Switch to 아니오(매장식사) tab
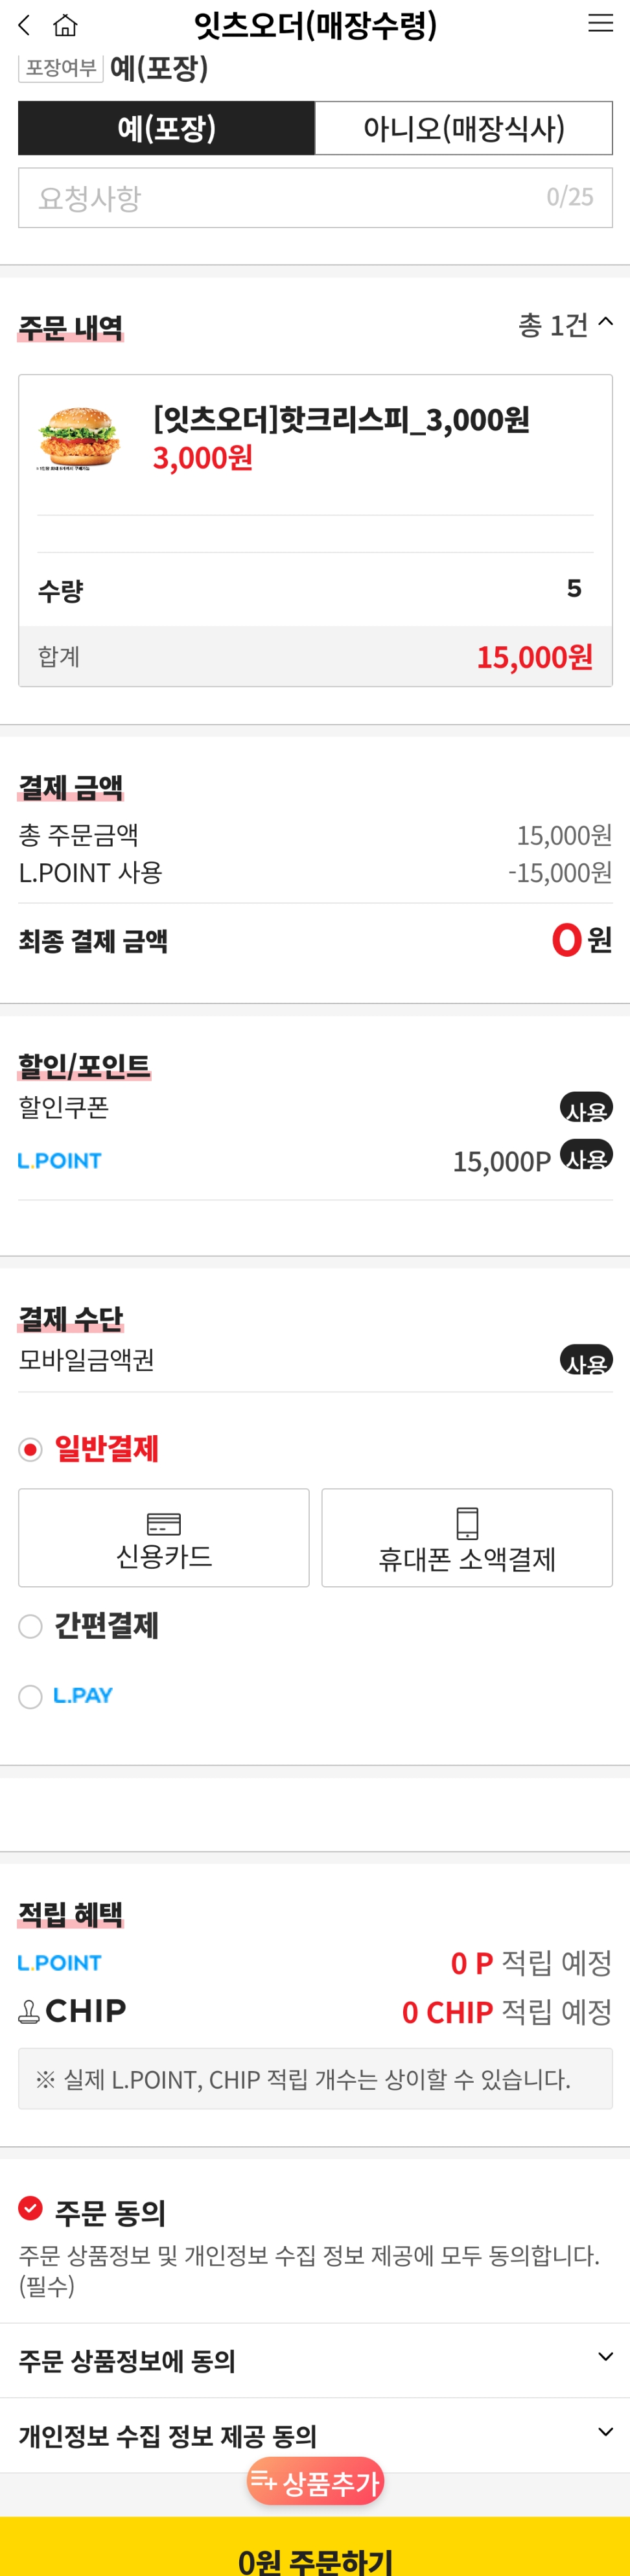This screenshot has width=630, height=2576. 463,128
